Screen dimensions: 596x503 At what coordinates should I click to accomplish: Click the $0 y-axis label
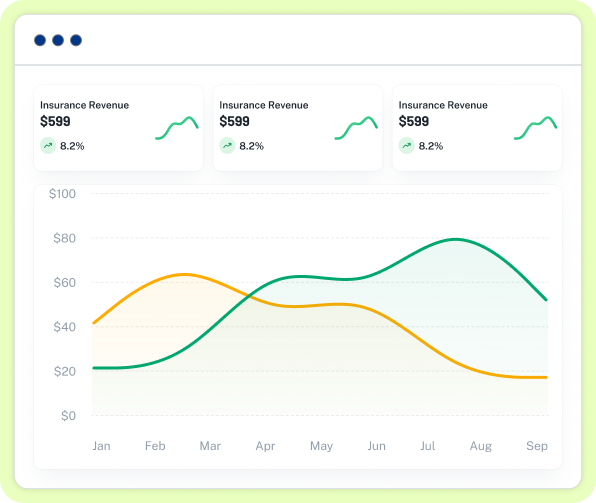coord(68,416)
